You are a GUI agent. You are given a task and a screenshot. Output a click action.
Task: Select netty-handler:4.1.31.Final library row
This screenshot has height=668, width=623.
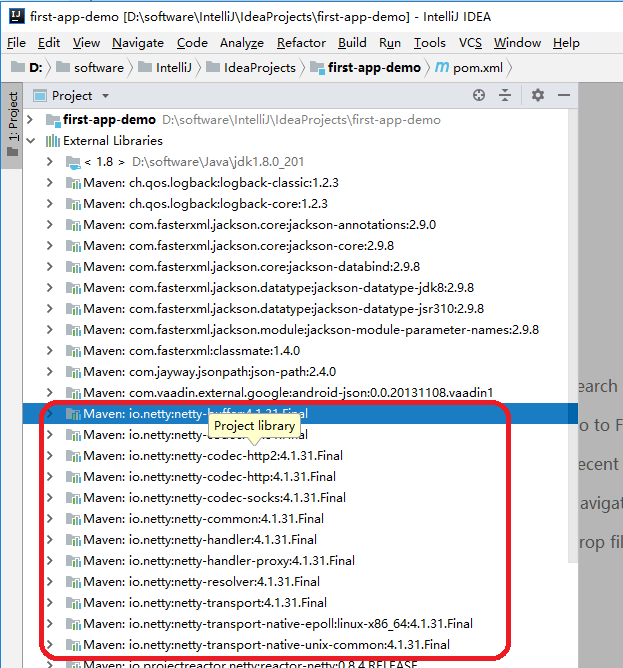pyautogui.click(x=300, y=539)
